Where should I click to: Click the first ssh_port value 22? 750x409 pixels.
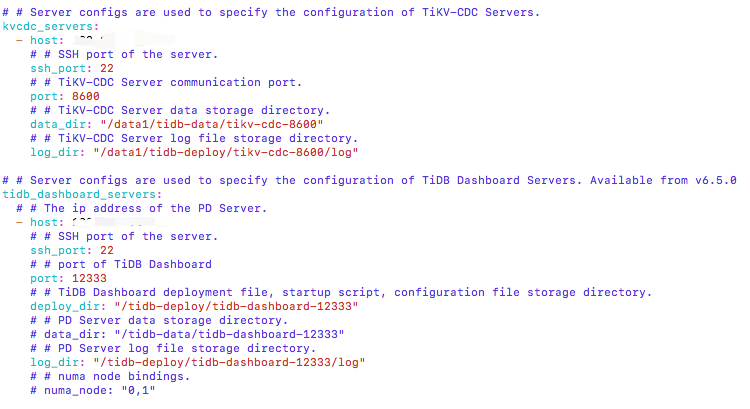(107, 68)
